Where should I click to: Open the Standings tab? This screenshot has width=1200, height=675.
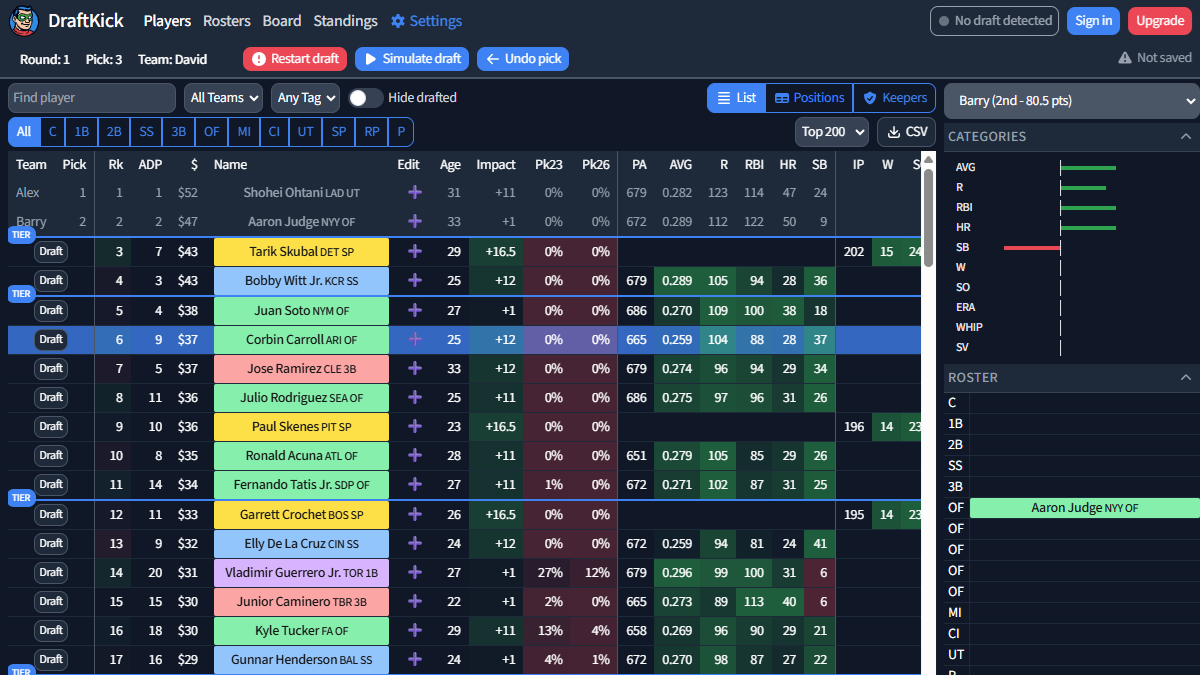345,20
